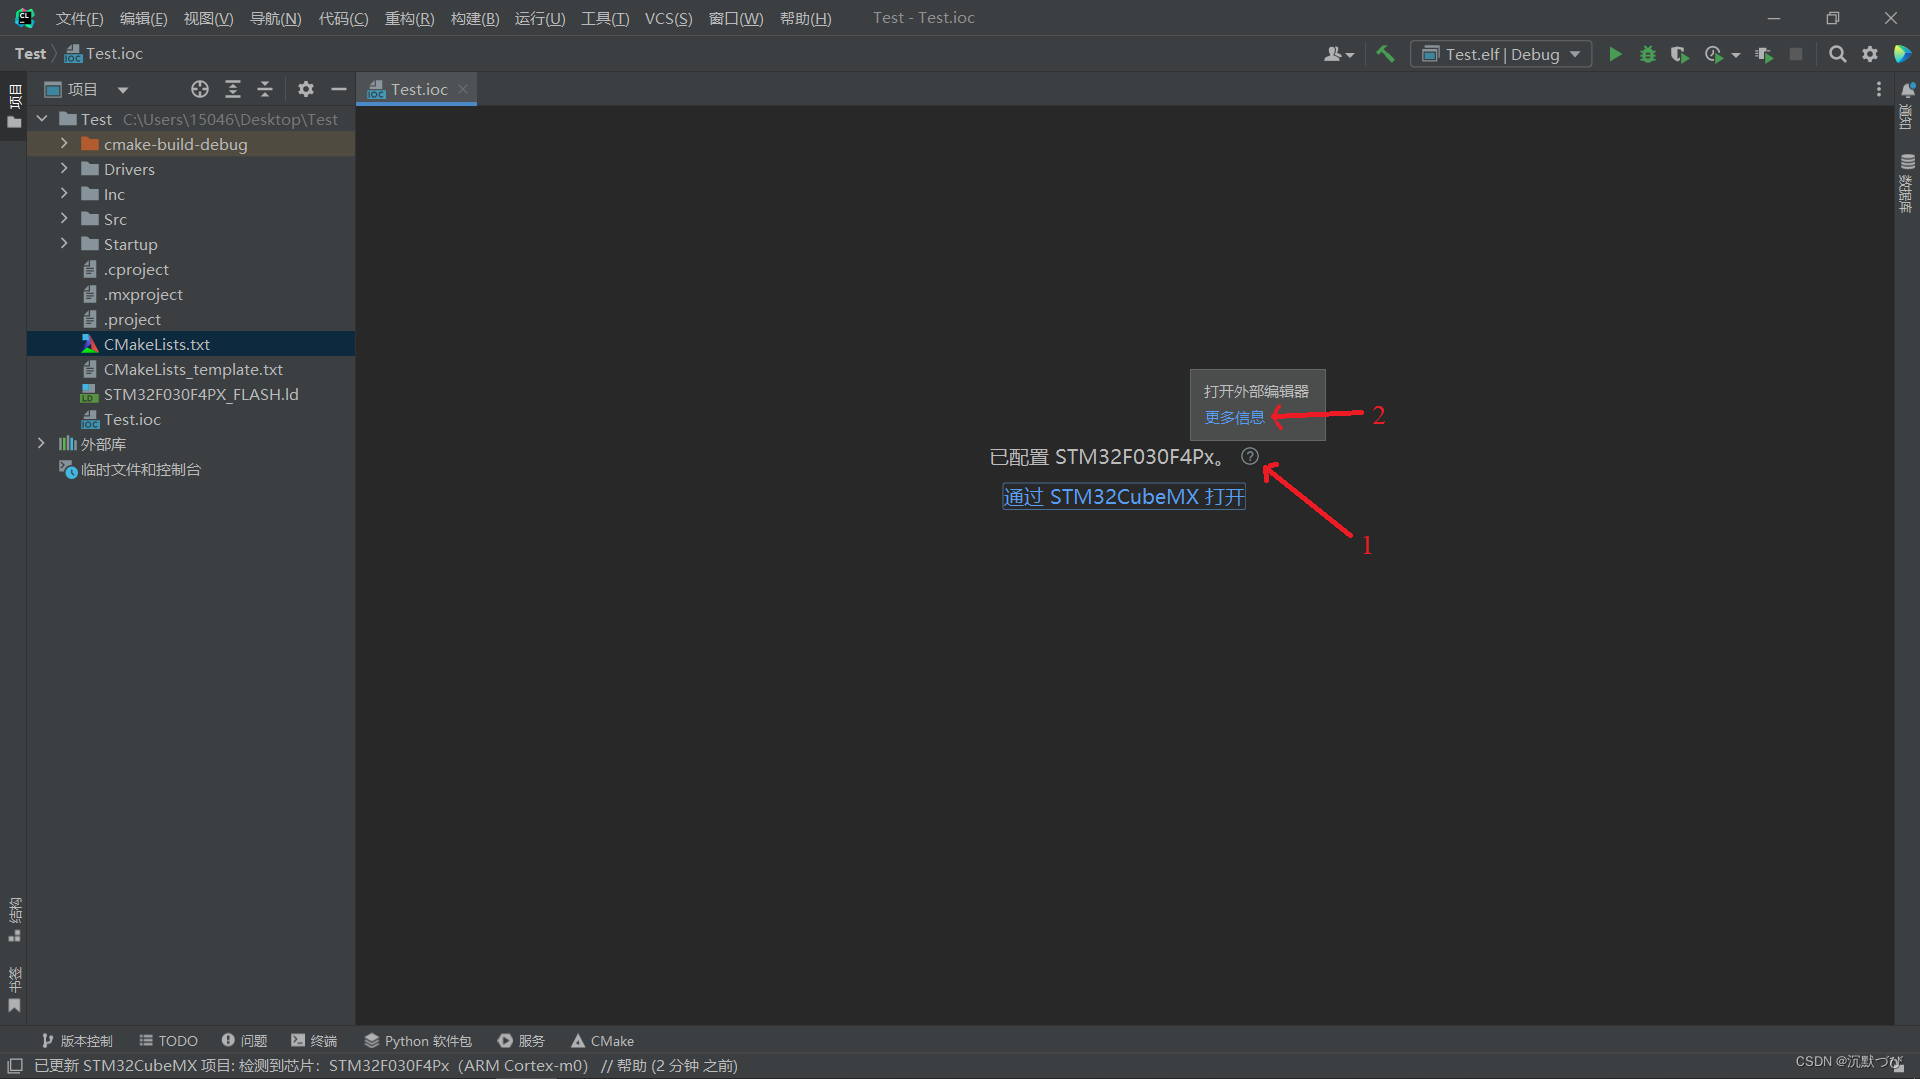Open TODO tool window

point(169,1041)
